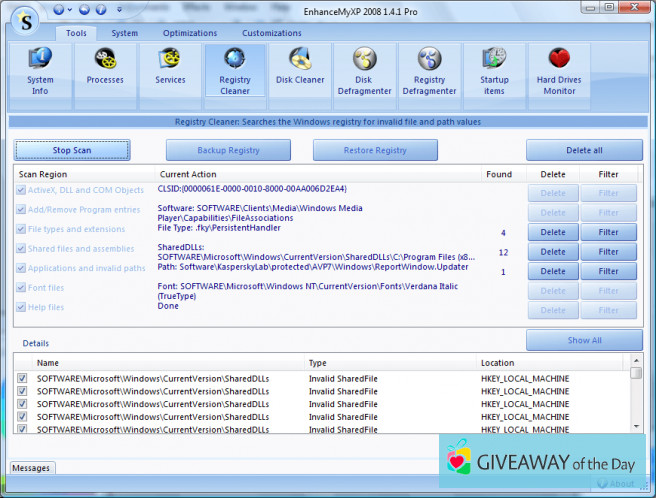Open Startup items manager
This screenshot has width=656, height=498.
pos(494,70)
